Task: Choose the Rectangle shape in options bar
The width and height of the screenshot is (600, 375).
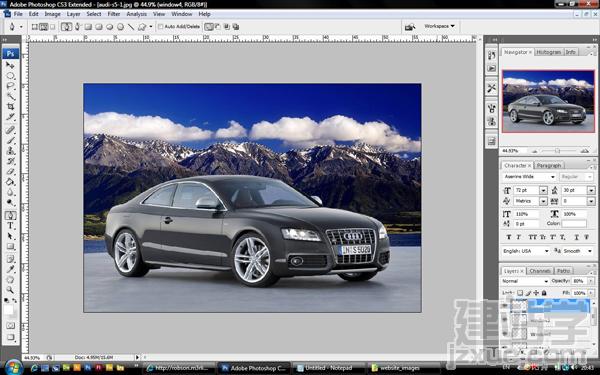Action: (88, 26)
